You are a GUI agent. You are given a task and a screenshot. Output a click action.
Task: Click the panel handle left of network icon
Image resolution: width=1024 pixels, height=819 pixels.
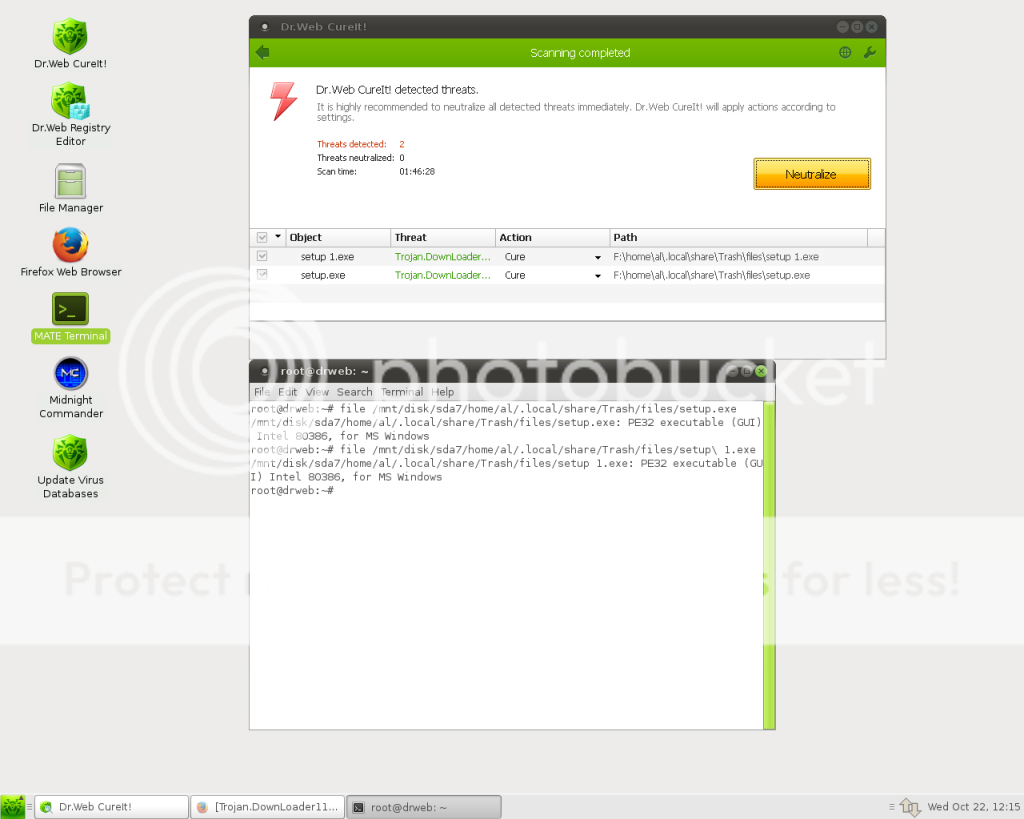coord(891,807)
